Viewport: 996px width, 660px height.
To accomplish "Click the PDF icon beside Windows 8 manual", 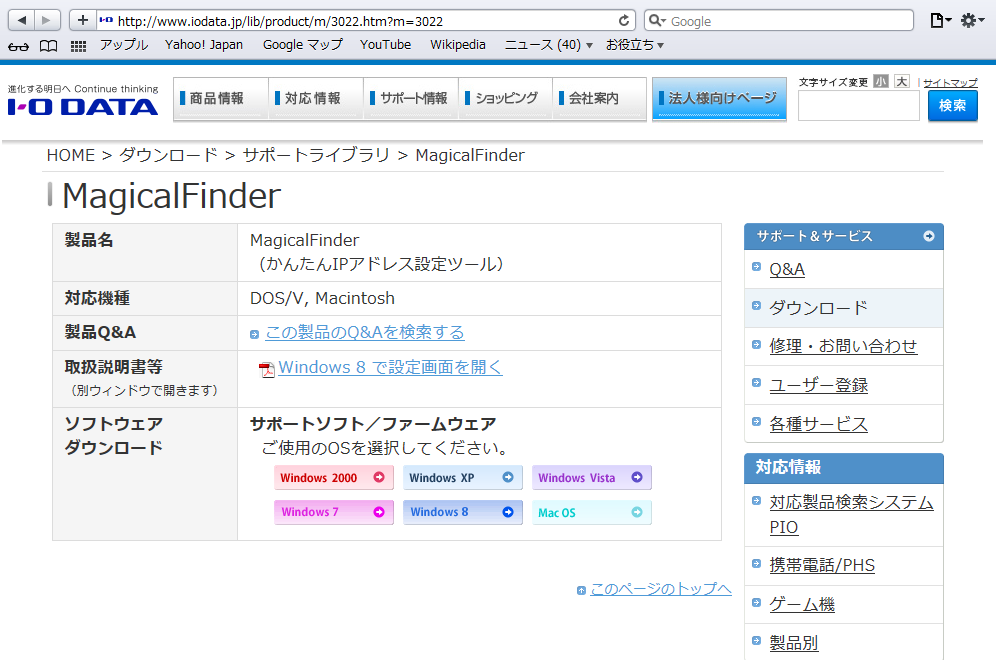I will [x=267, y=369].
